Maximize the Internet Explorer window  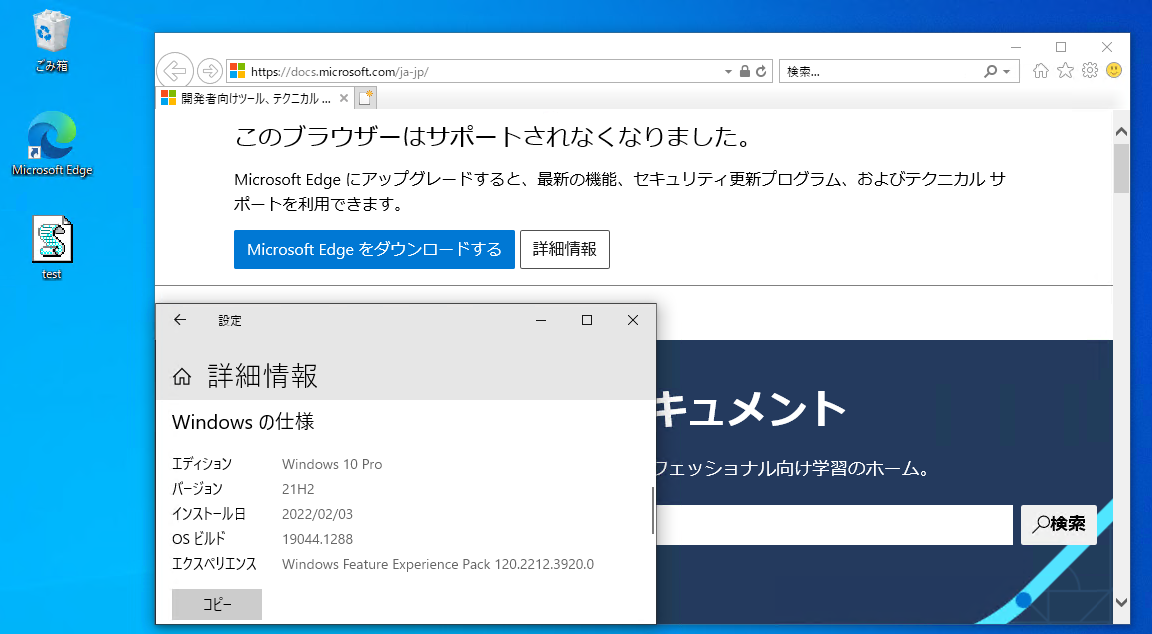1061,47
